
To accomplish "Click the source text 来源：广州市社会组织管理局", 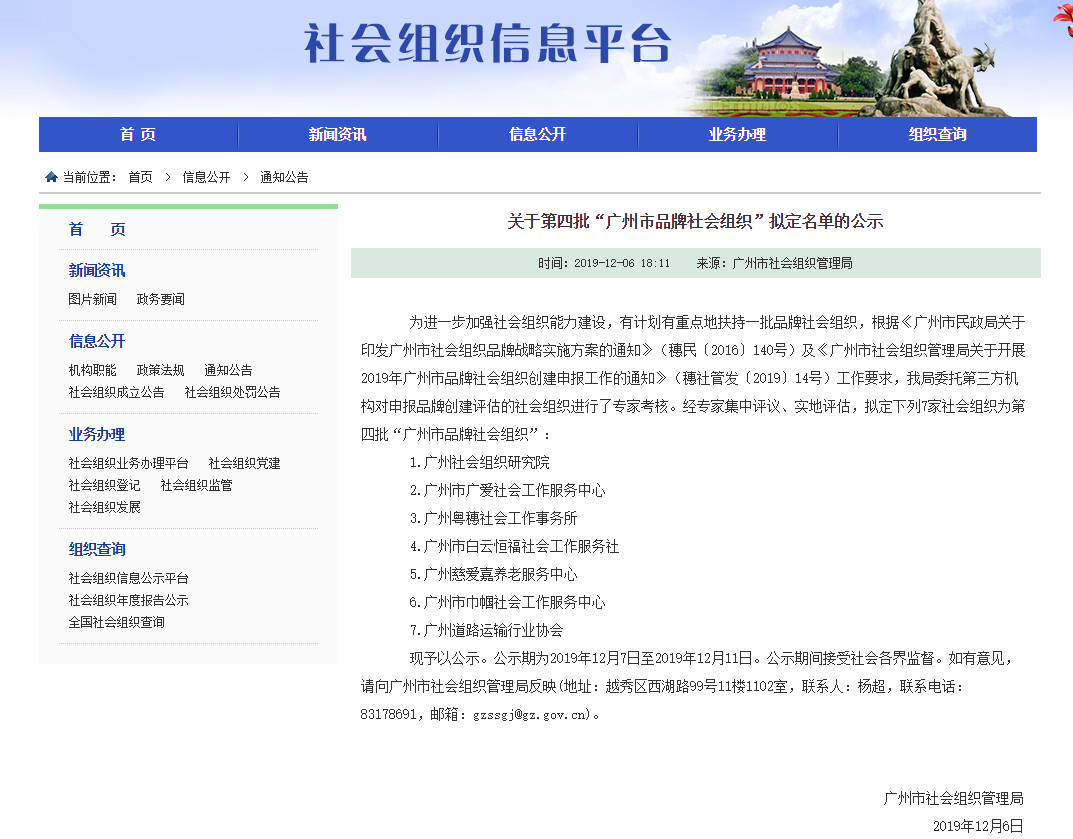I will [x=775, y=263].
